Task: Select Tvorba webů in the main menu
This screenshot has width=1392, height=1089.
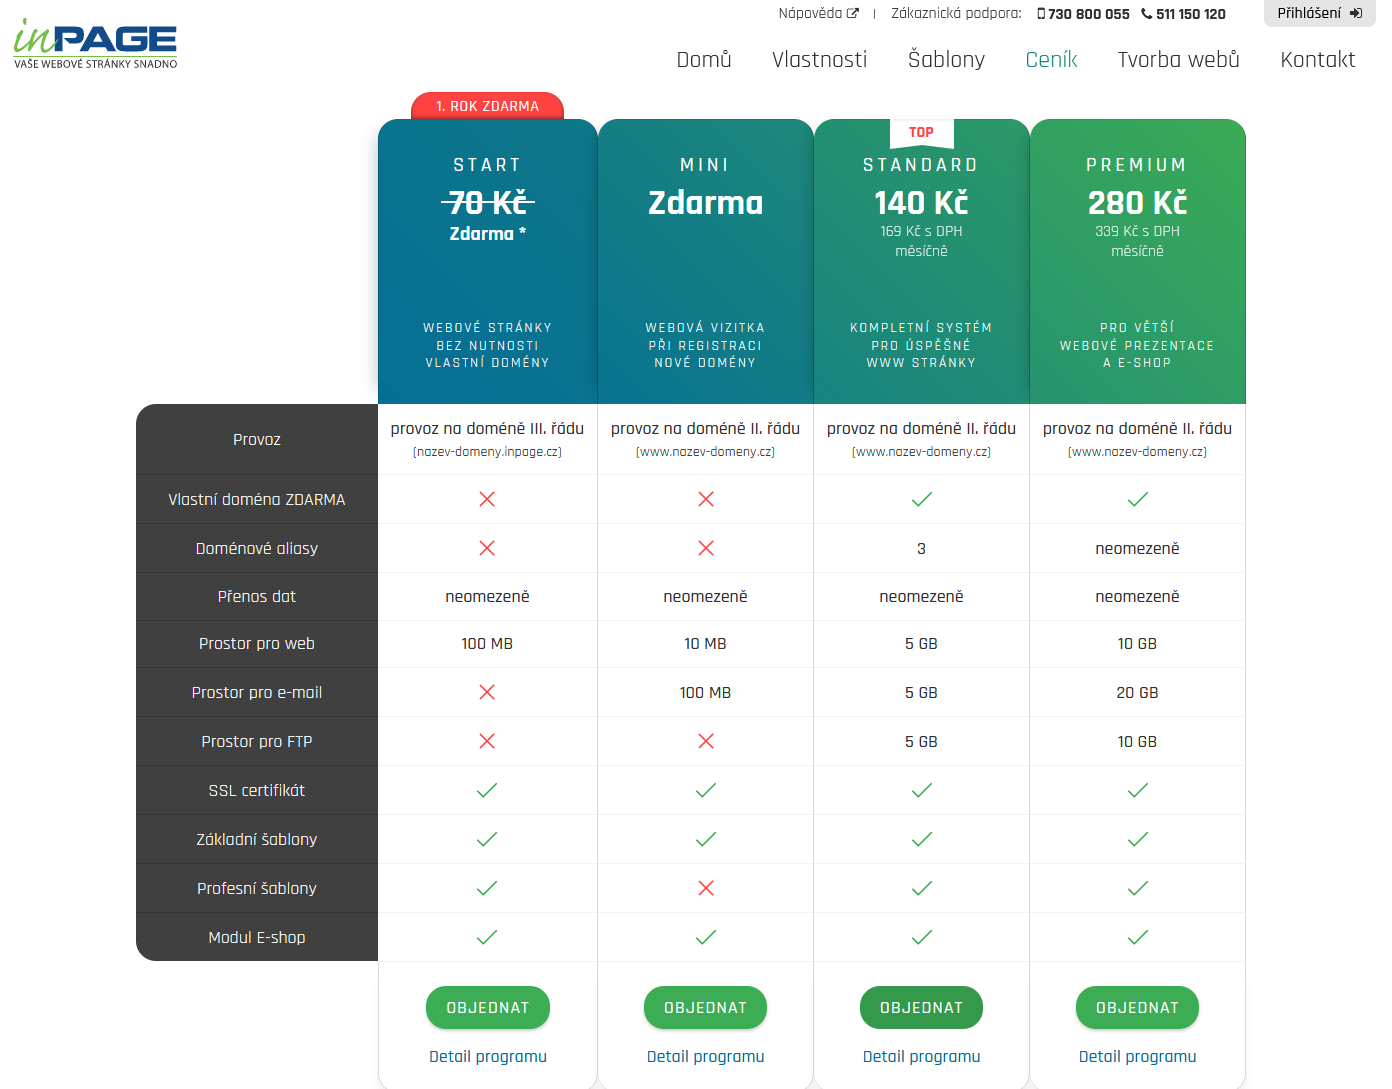Action: click(x=1178, y=60)
